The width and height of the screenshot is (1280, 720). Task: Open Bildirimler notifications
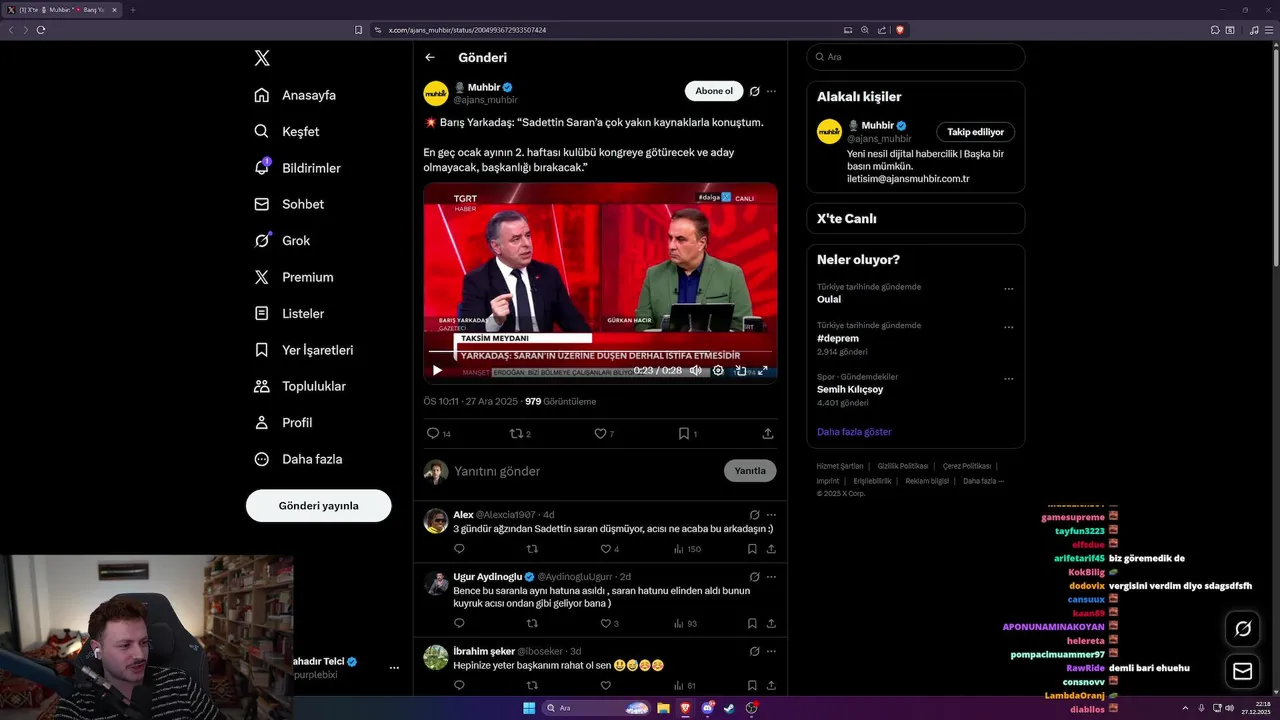pos(297,168)
